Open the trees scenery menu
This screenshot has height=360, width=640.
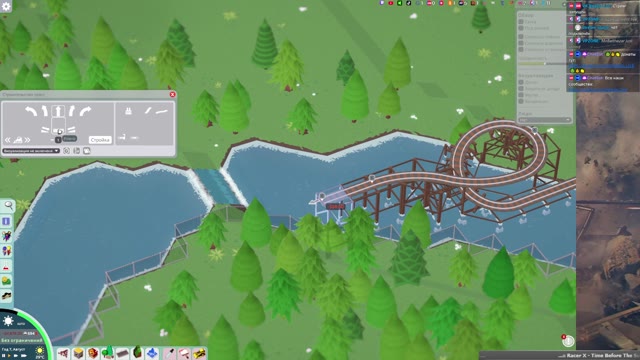click(108, 352)
